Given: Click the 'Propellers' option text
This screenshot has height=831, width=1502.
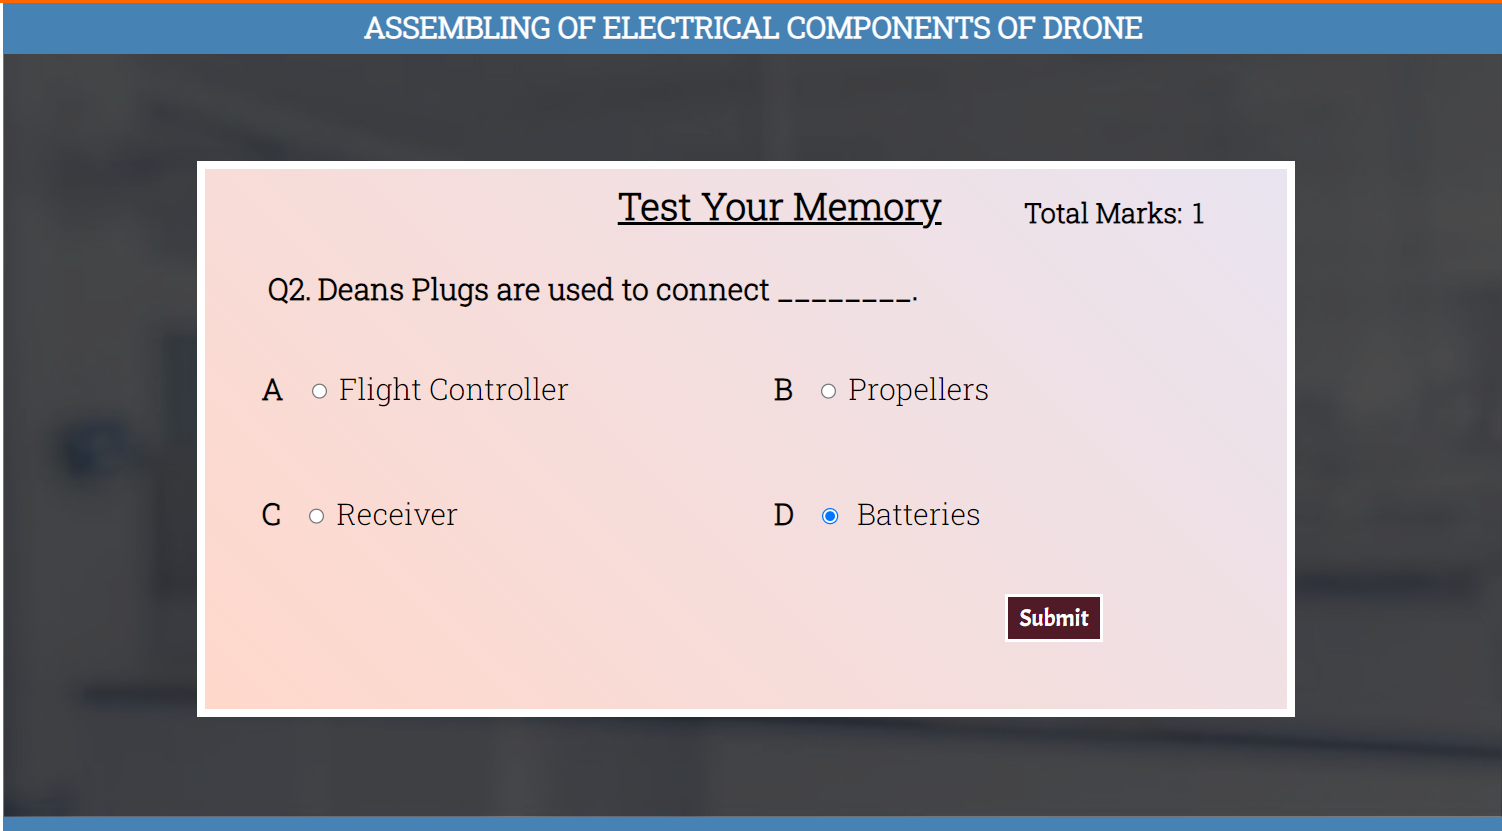Looking at the screenshot, I should 918,390.
